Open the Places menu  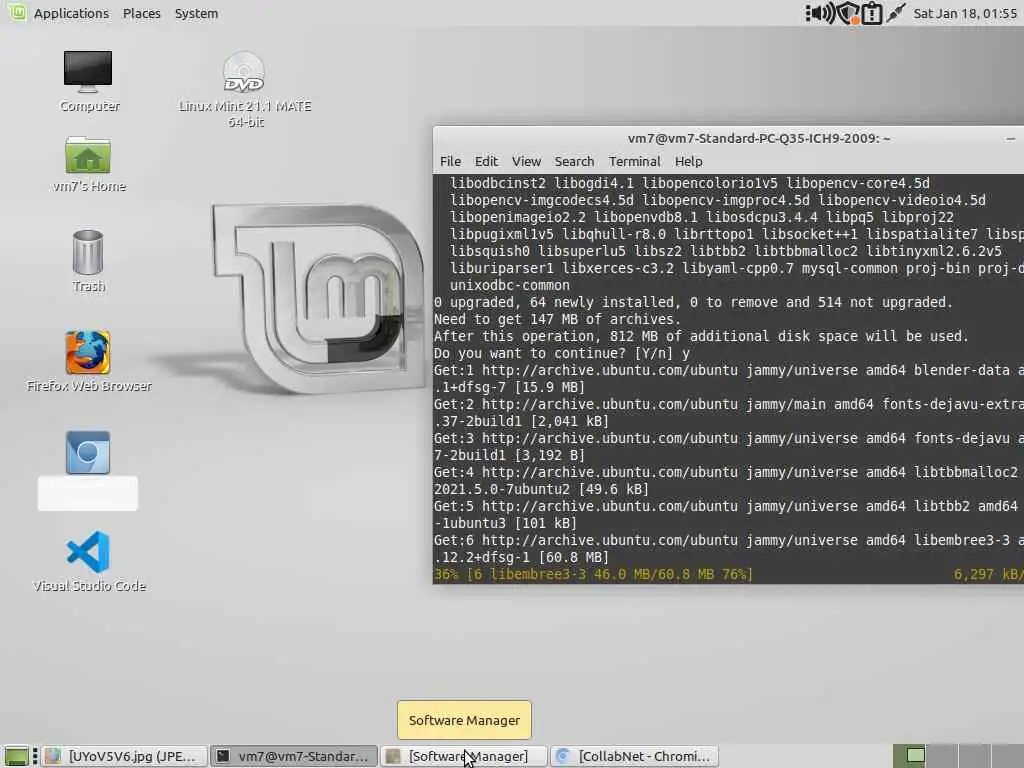click(142, 13)
